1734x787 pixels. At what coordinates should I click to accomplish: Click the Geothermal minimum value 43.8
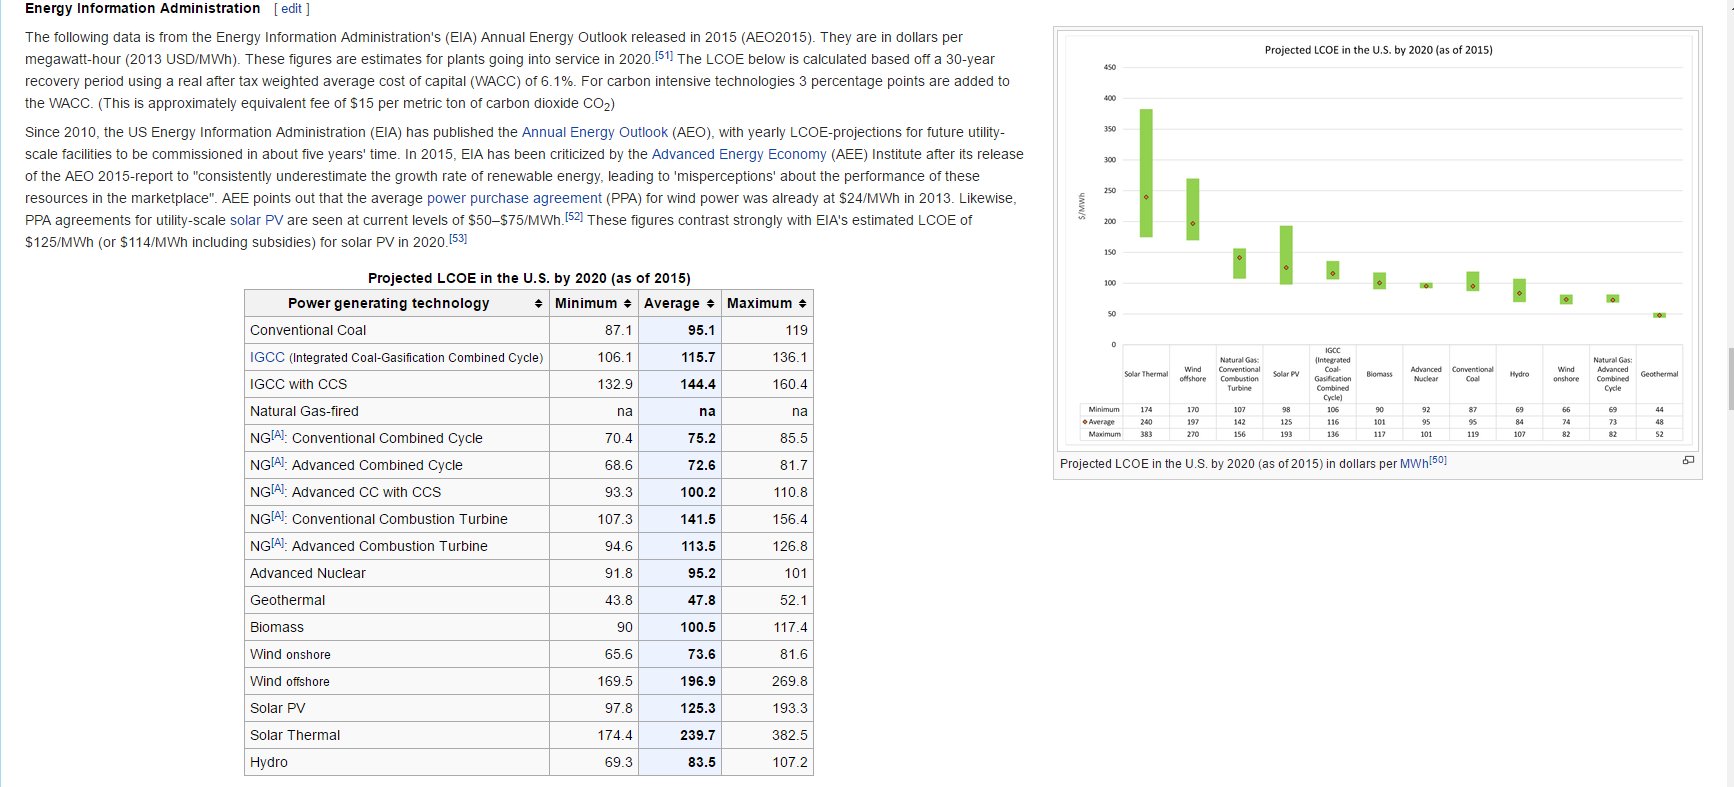click(619, 600)
